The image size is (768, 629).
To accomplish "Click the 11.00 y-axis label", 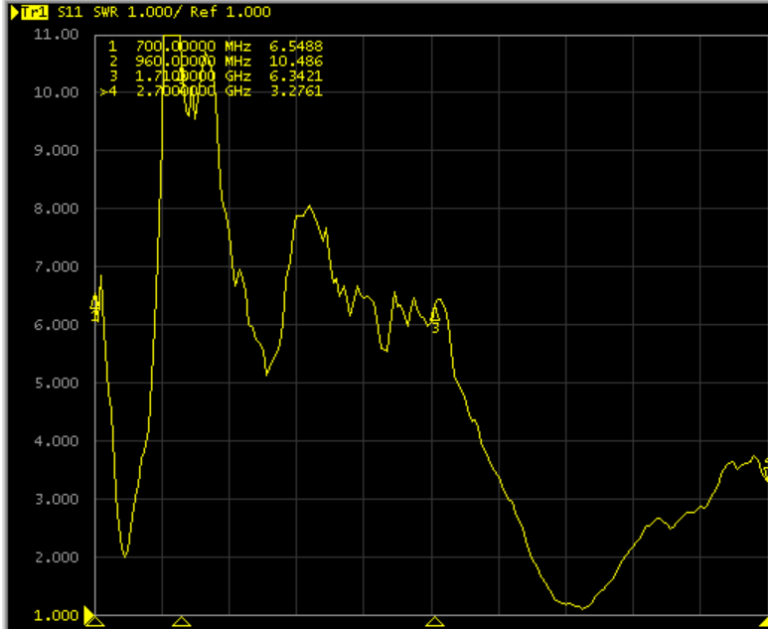I will (x=56, y=34).
